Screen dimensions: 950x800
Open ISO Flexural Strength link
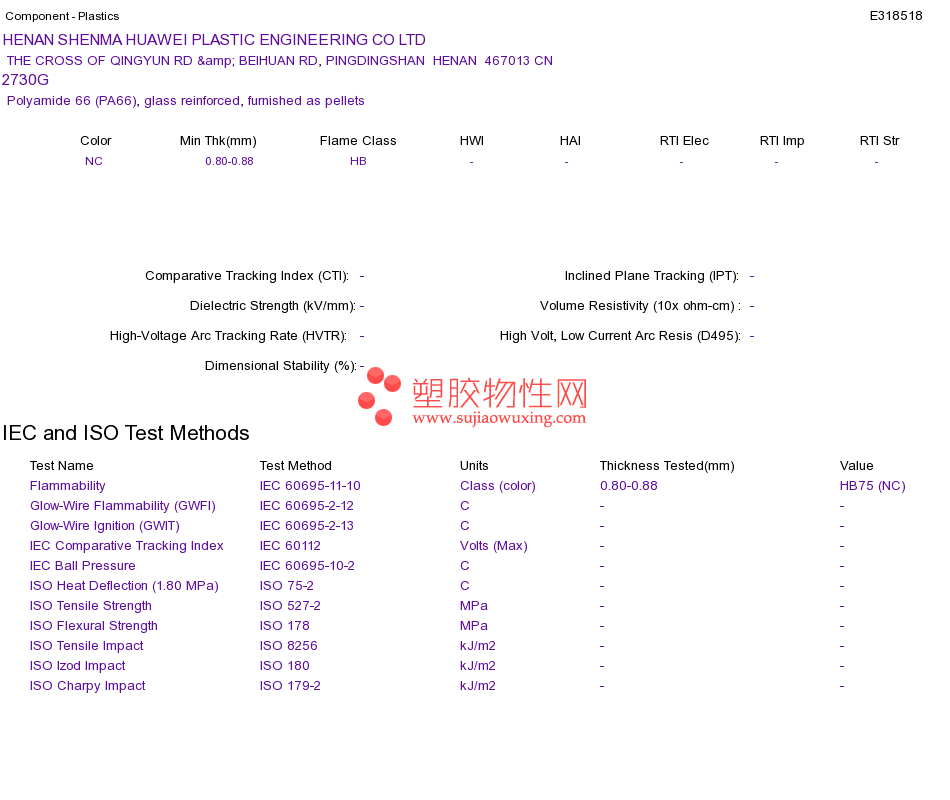pyautogui.click(x=94, y=625)
